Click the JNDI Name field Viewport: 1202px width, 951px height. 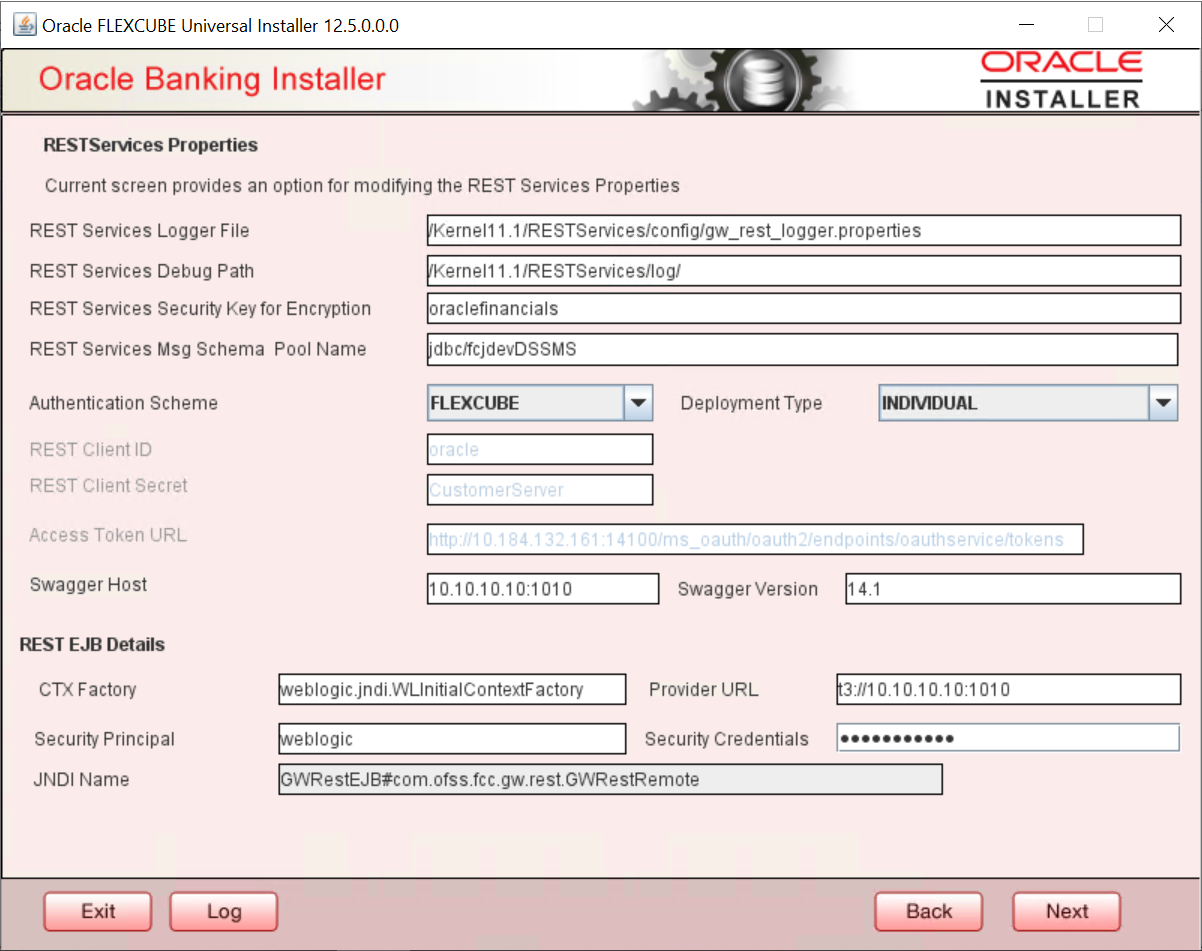click(x=611, y=779)
